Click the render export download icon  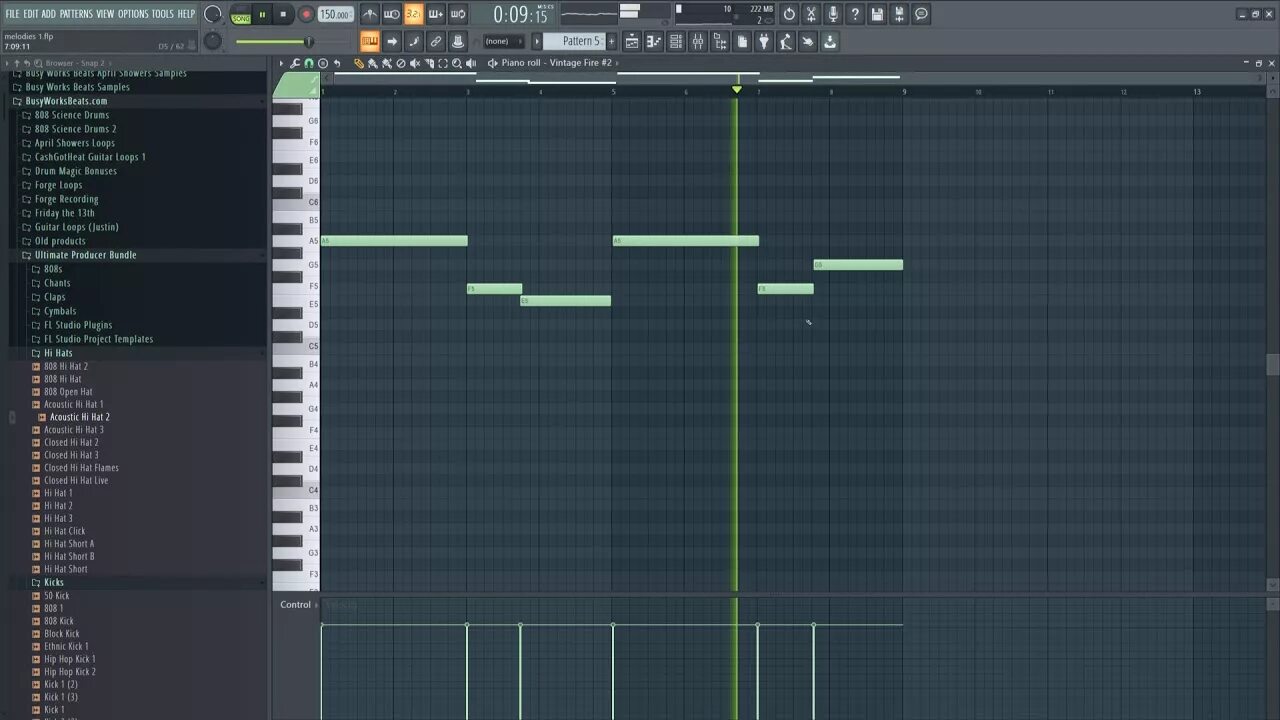pos(830,41)
